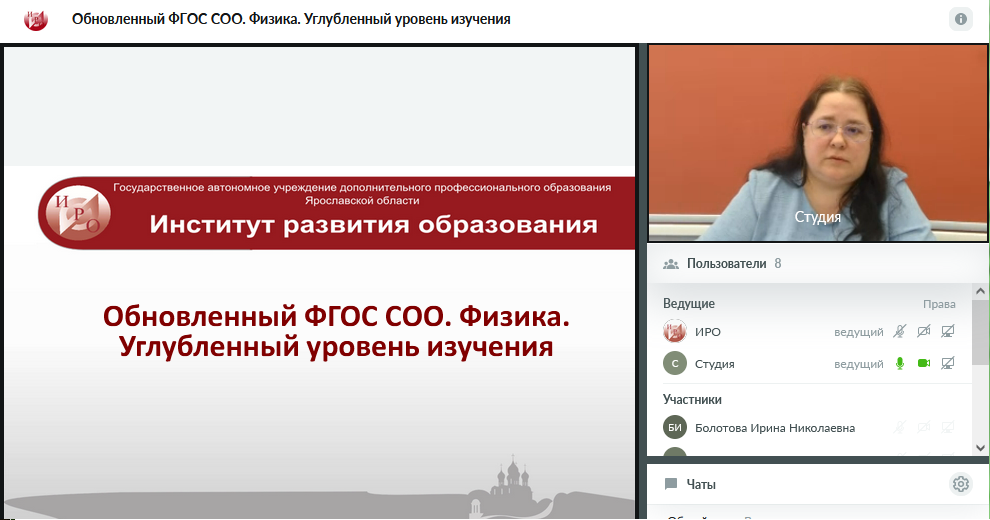Click the presentation slide area
The width and height of the screenshot is (990, 520).
(x=319, y=283)
